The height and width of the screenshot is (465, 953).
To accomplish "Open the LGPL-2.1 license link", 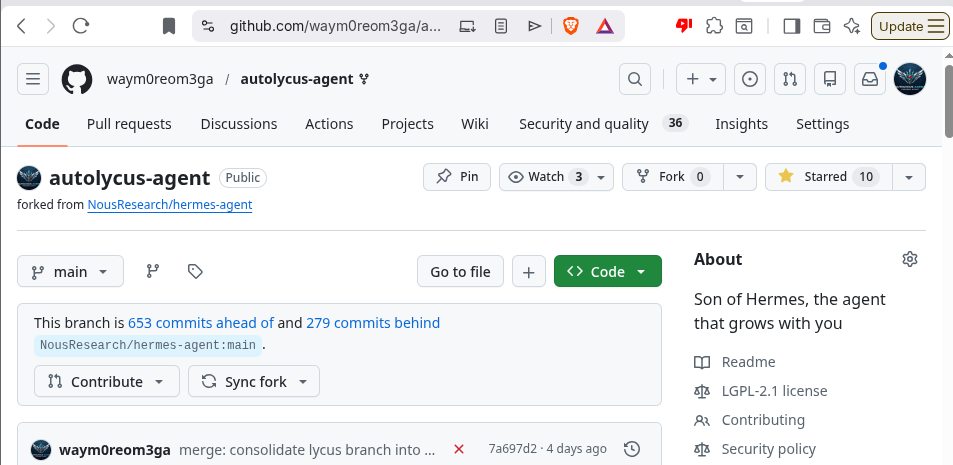I will pos(774,391).
